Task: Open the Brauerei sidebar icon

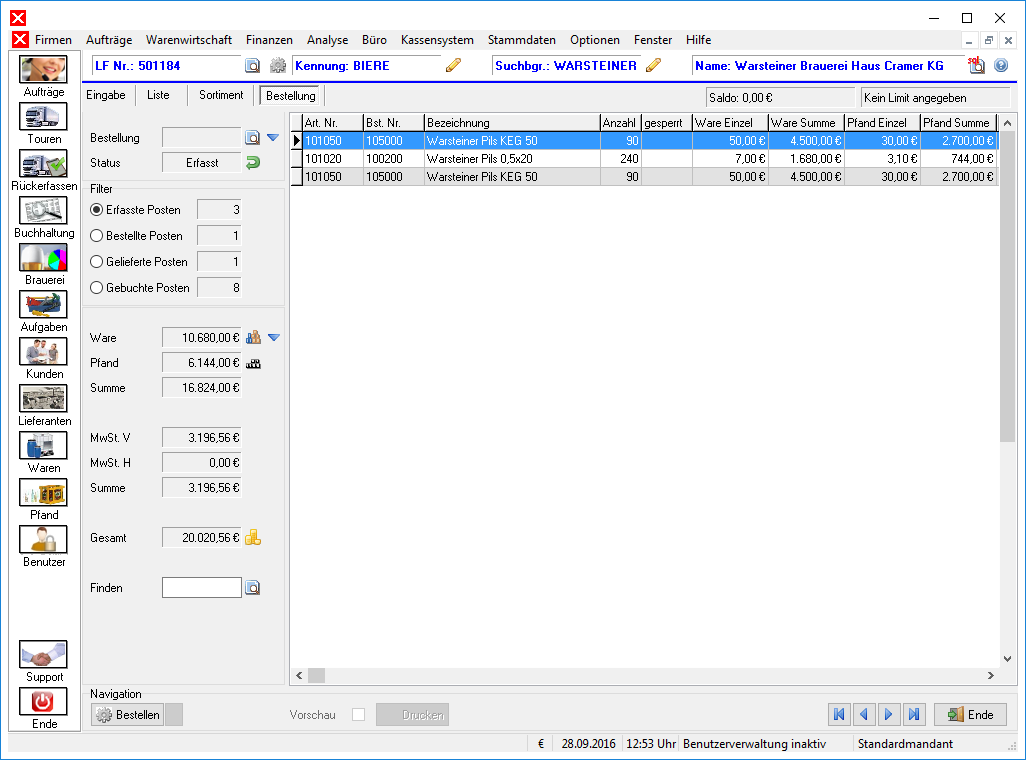Action: [43, 258]
